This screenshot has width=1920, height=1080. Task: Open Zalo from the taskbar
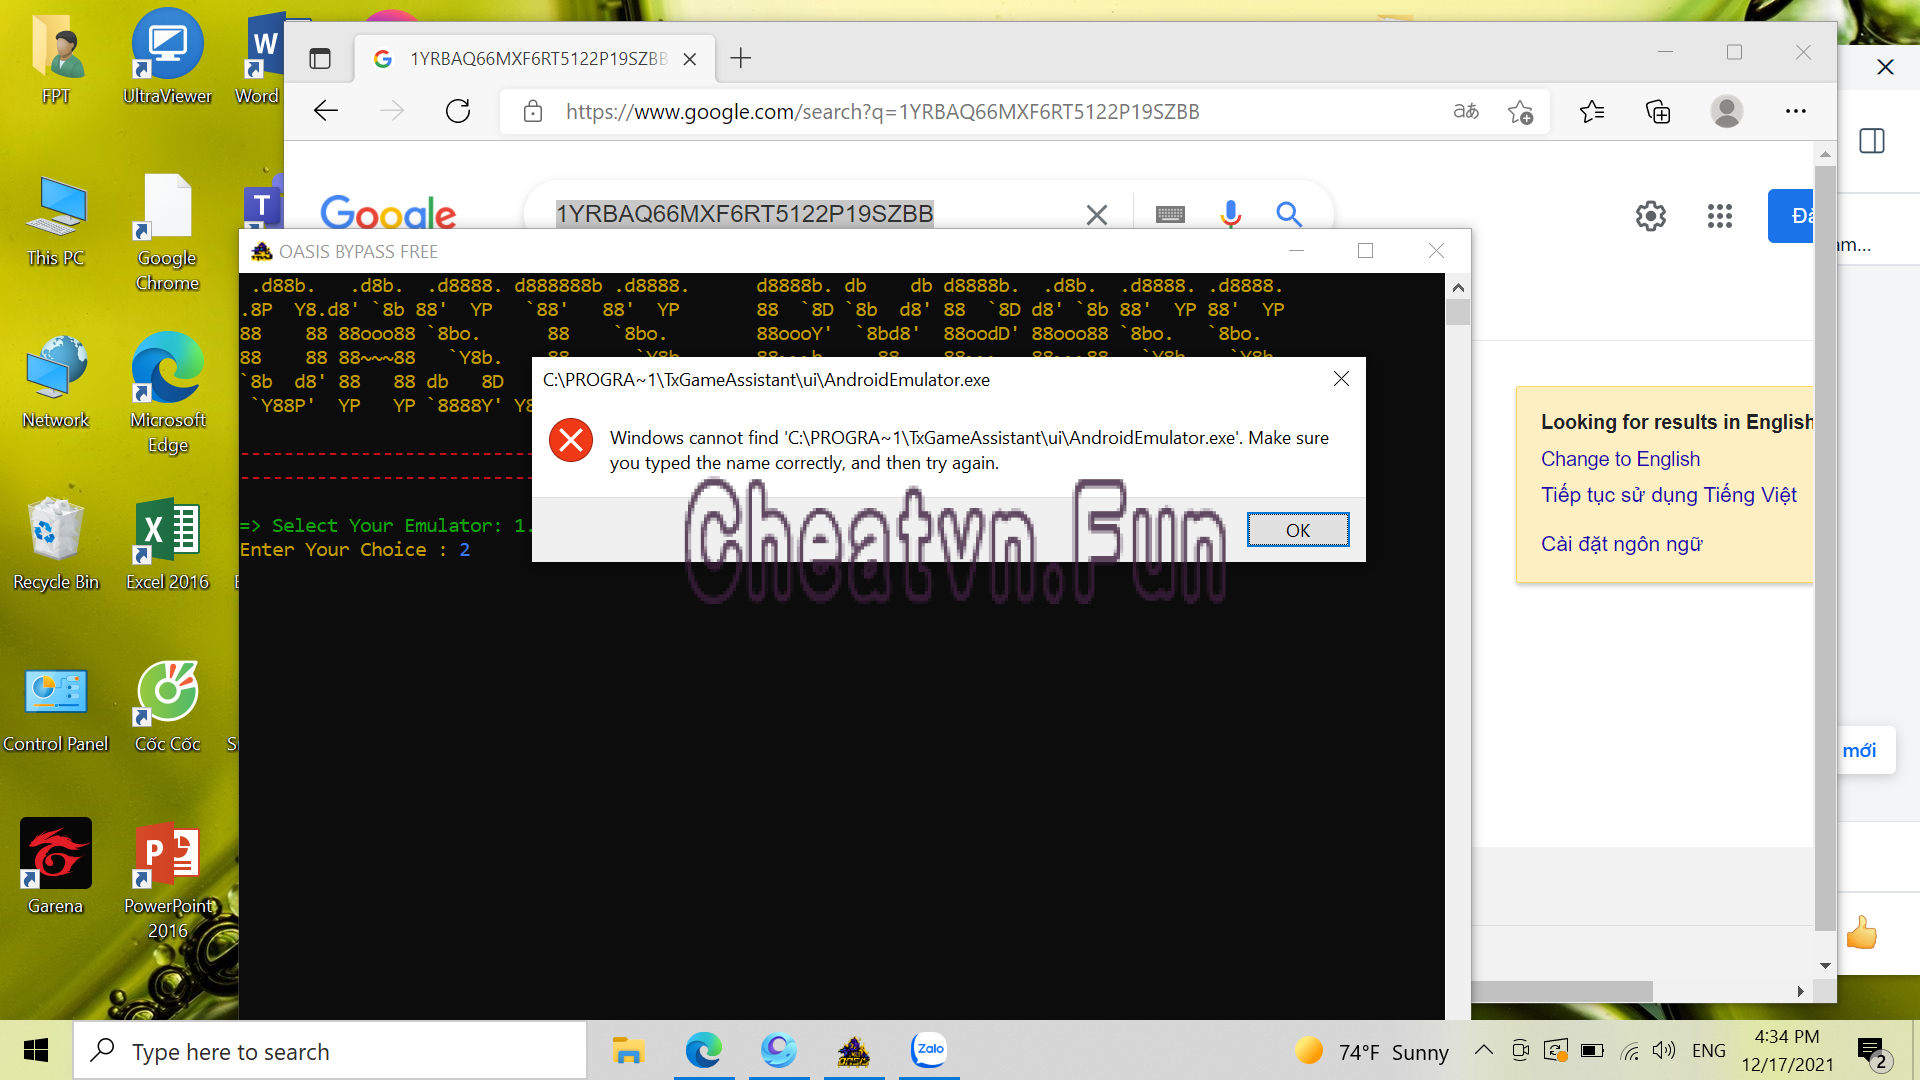coord(929,1050)
